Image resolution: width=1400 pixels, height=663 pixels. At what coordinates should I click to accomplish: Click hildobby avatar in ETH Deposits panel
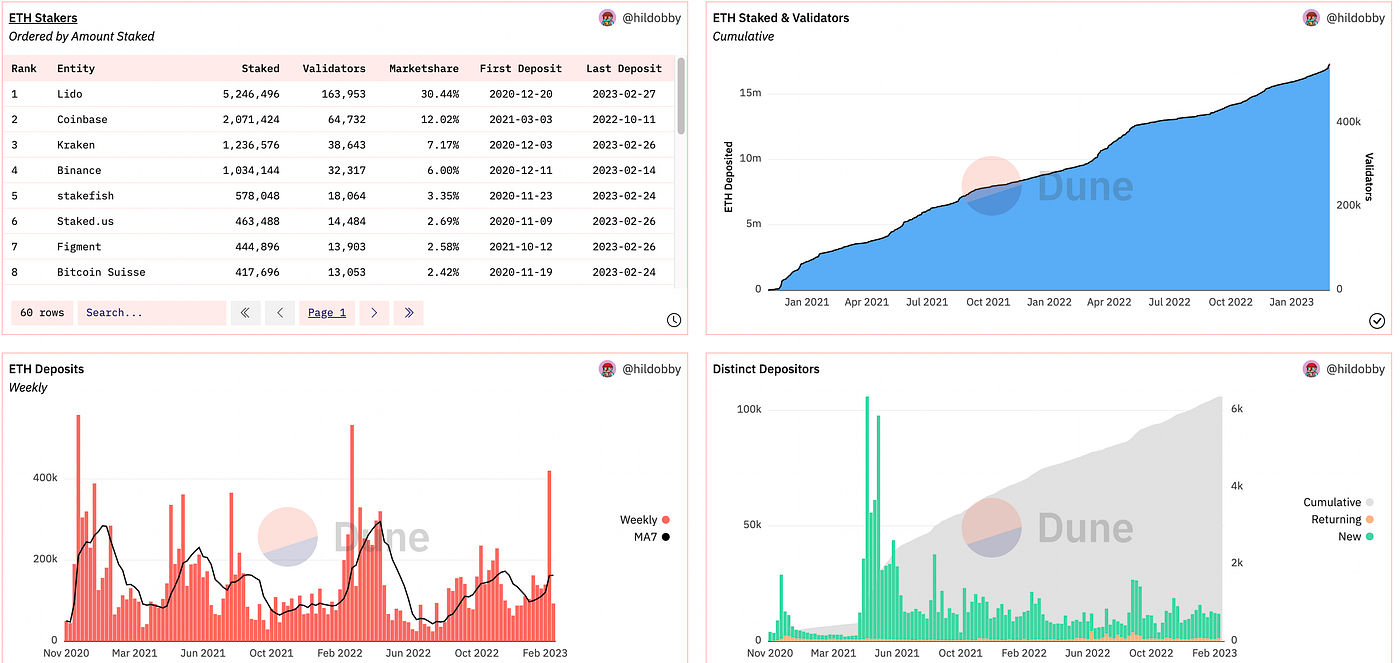(x=607, y=369)
